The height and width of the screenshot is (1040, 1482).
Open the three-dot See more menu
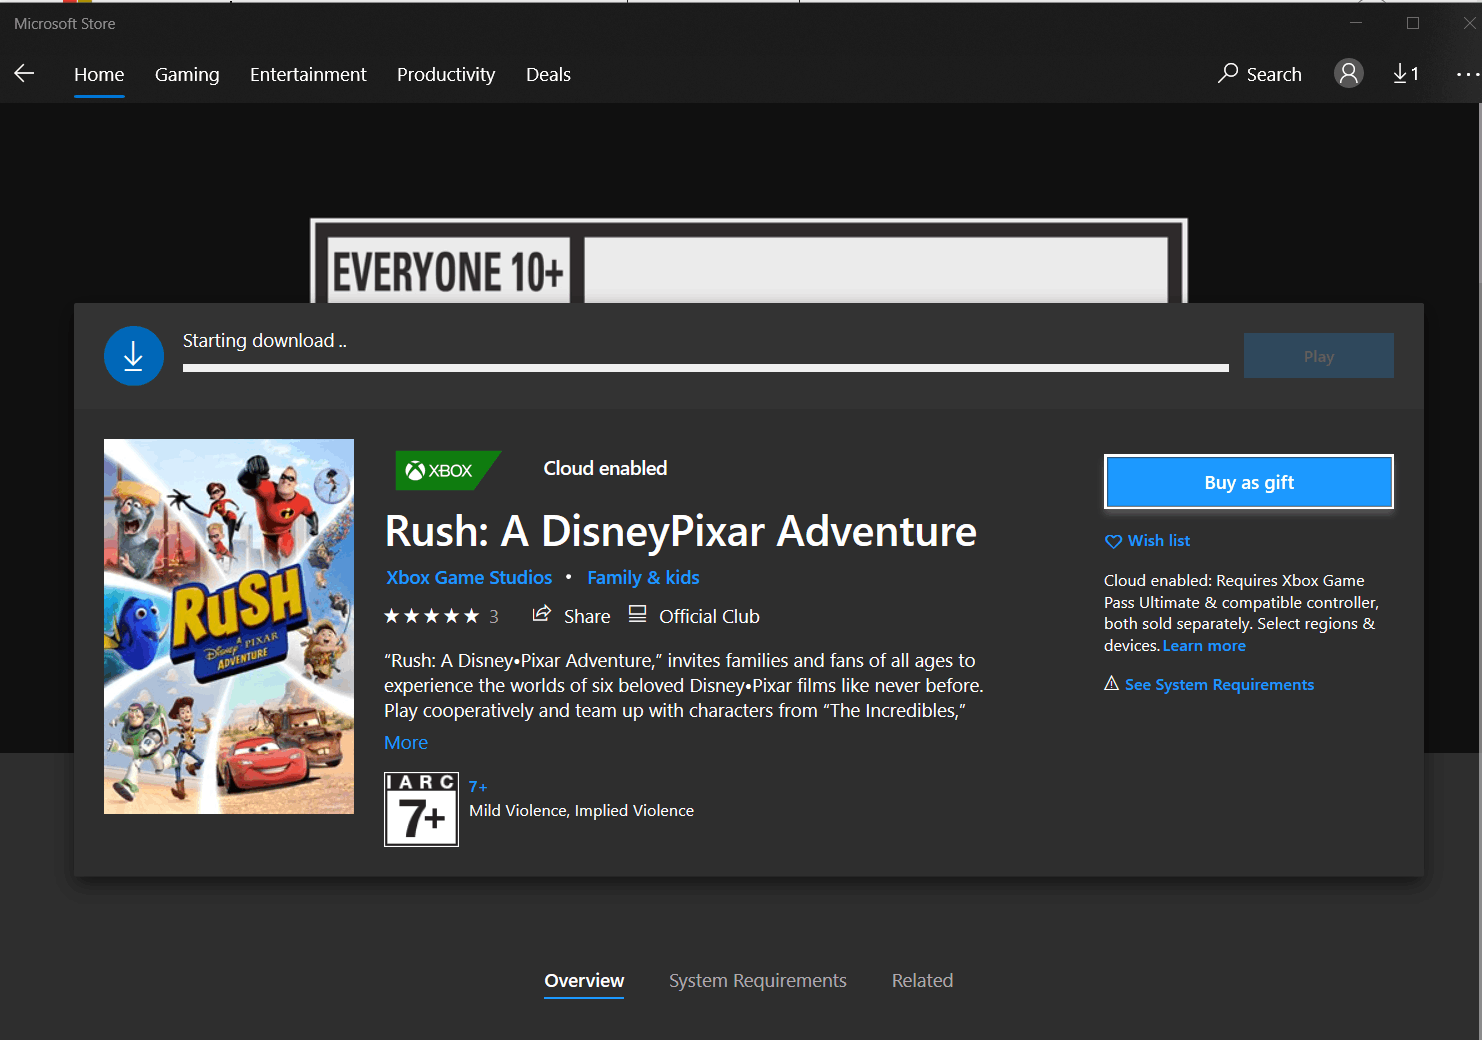coord(1467,74)
